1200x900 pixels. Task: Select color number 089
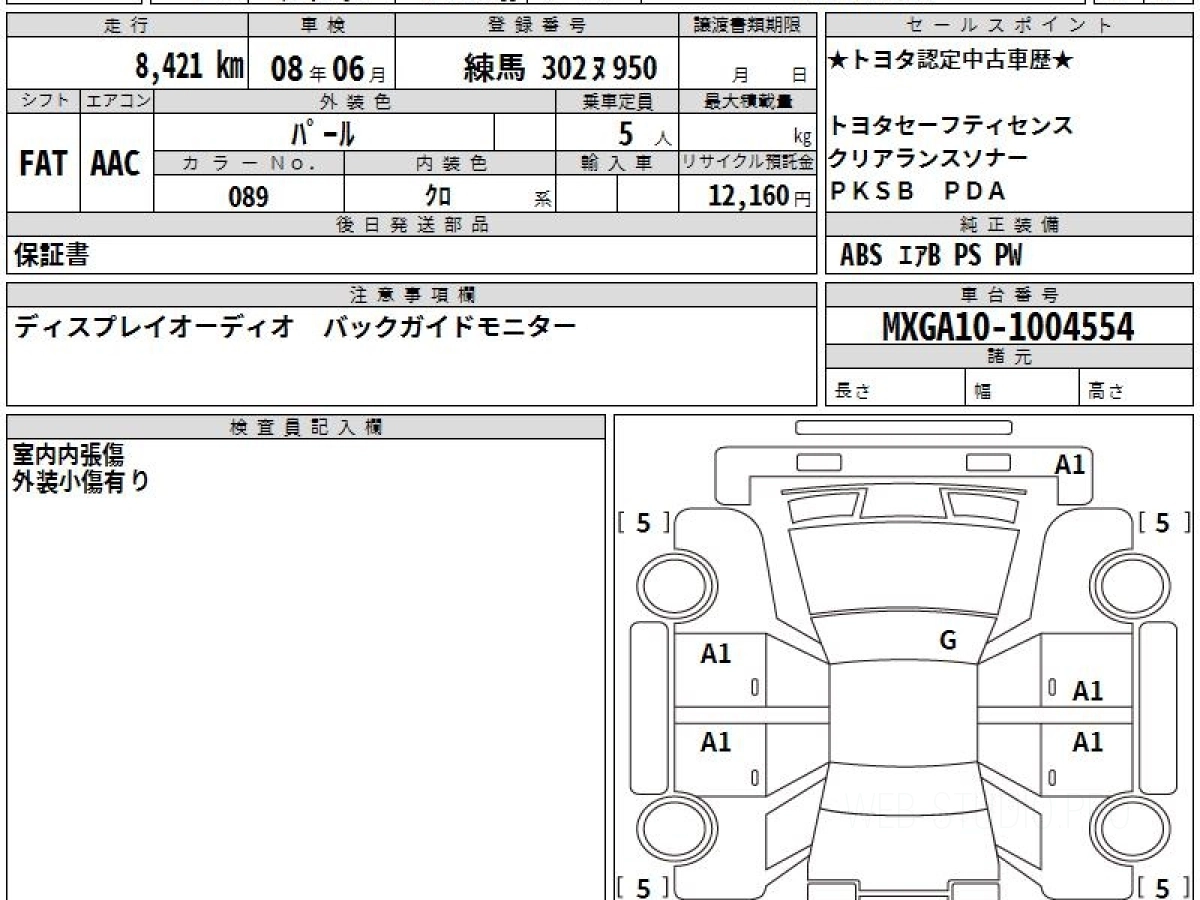248,197
